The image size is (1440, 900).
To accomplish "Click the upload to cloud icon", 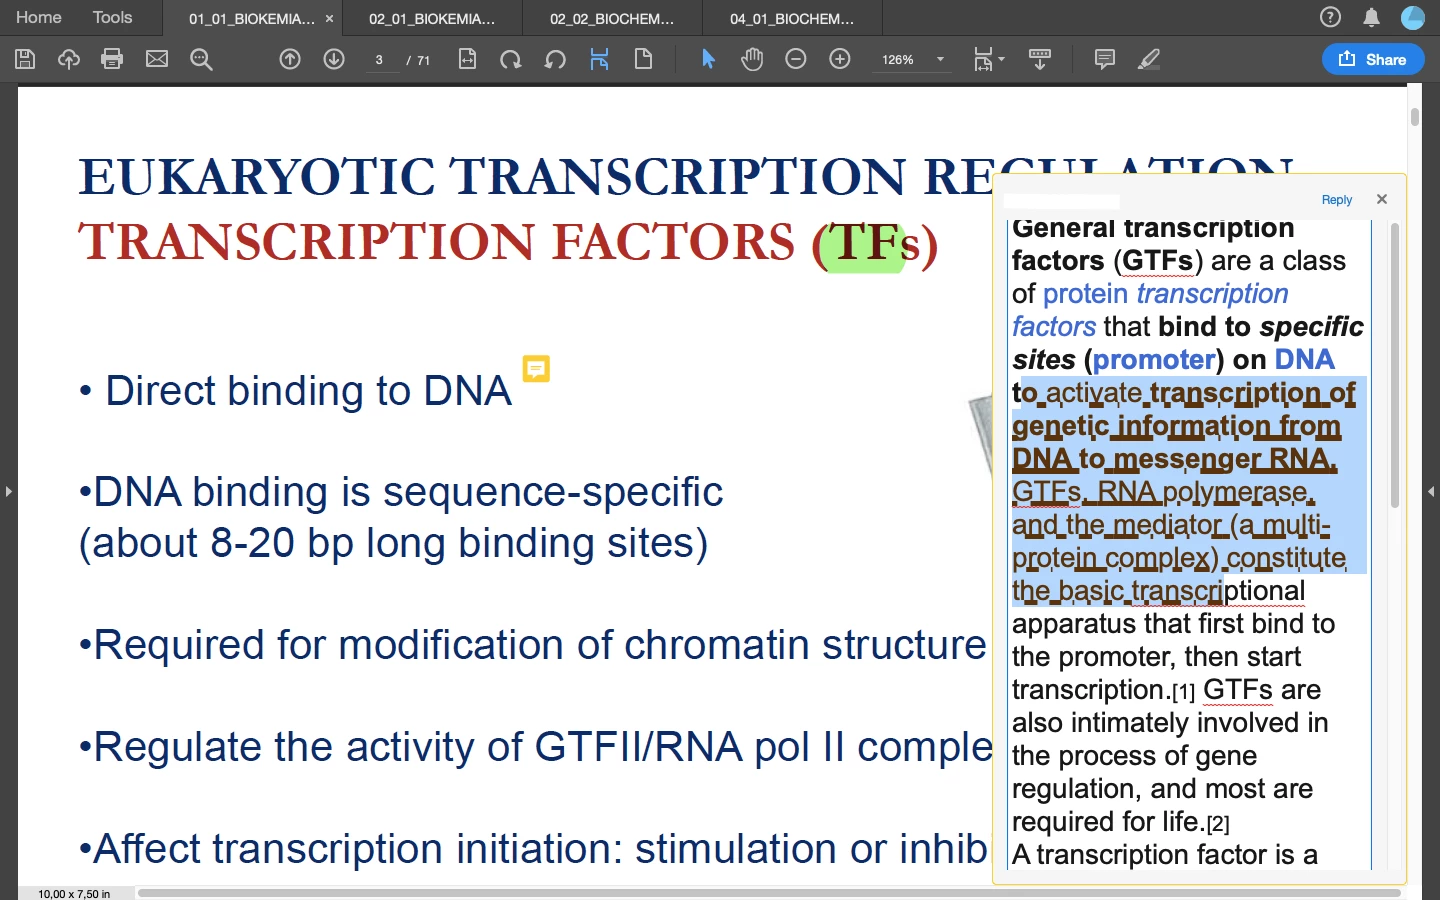I will pos(69,59).
